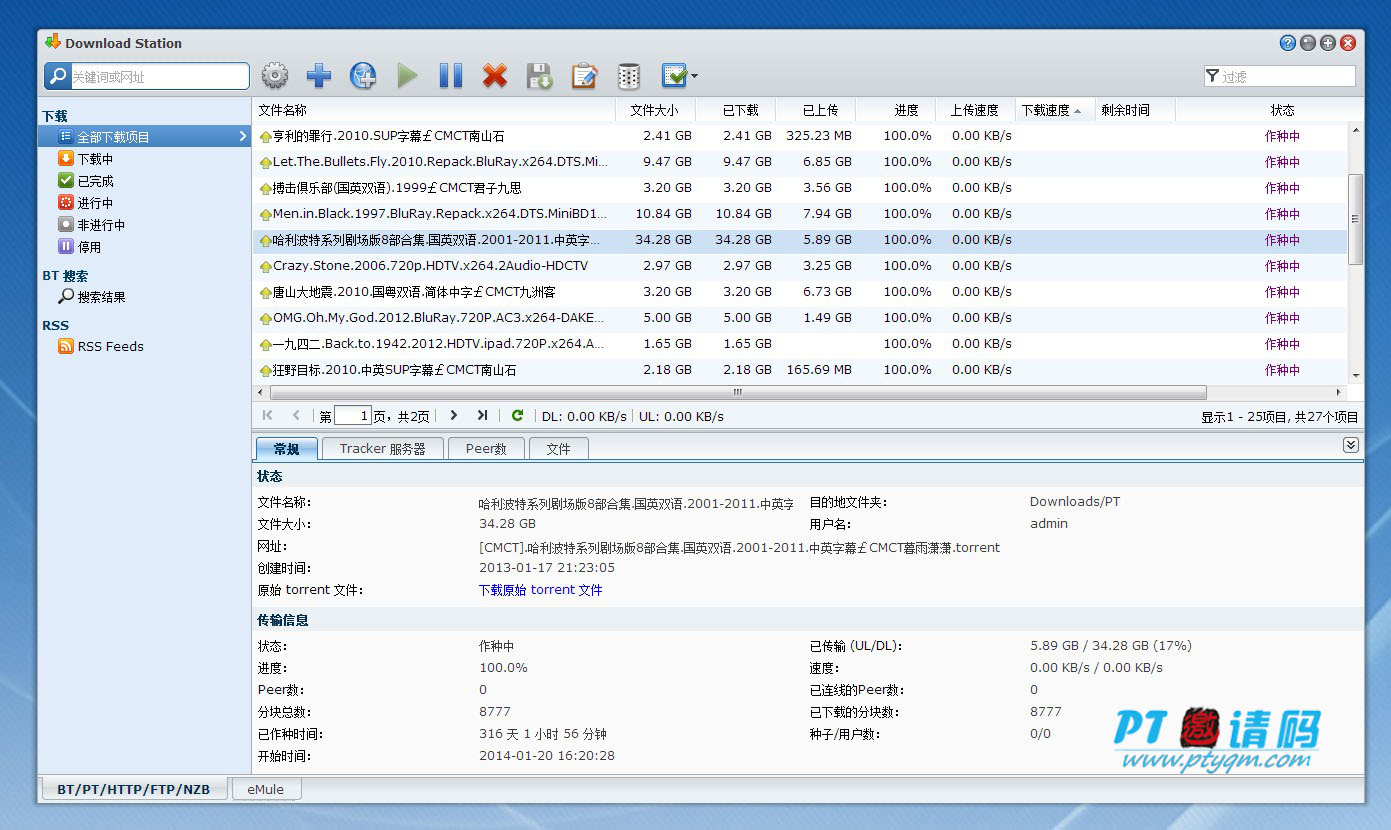
Task: Sort by the 已上传 column header
Action: click(815, 110)
